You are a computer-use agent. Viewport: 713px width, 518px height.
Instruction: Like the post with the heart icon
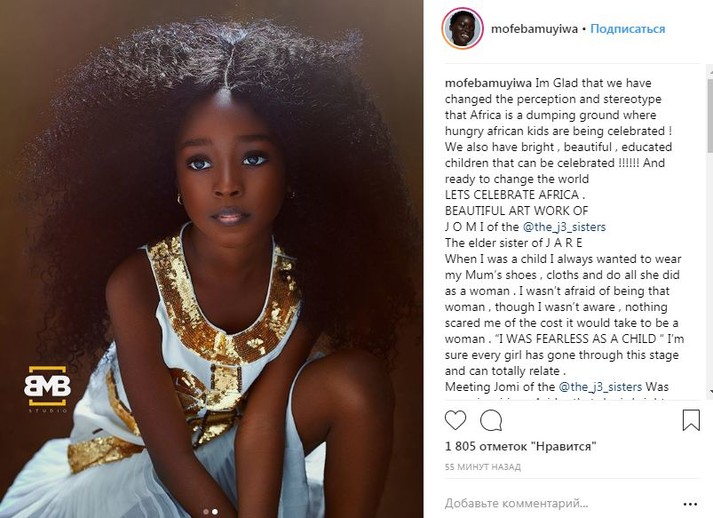click(x=455, y=420)
